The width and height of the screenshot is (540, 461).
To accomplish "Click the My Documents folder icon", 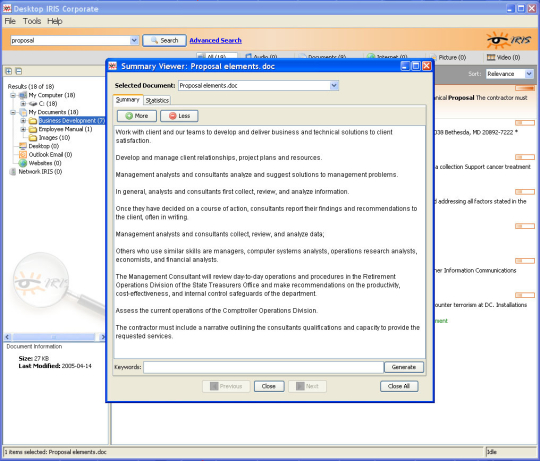I will click(x=23, y=112).
